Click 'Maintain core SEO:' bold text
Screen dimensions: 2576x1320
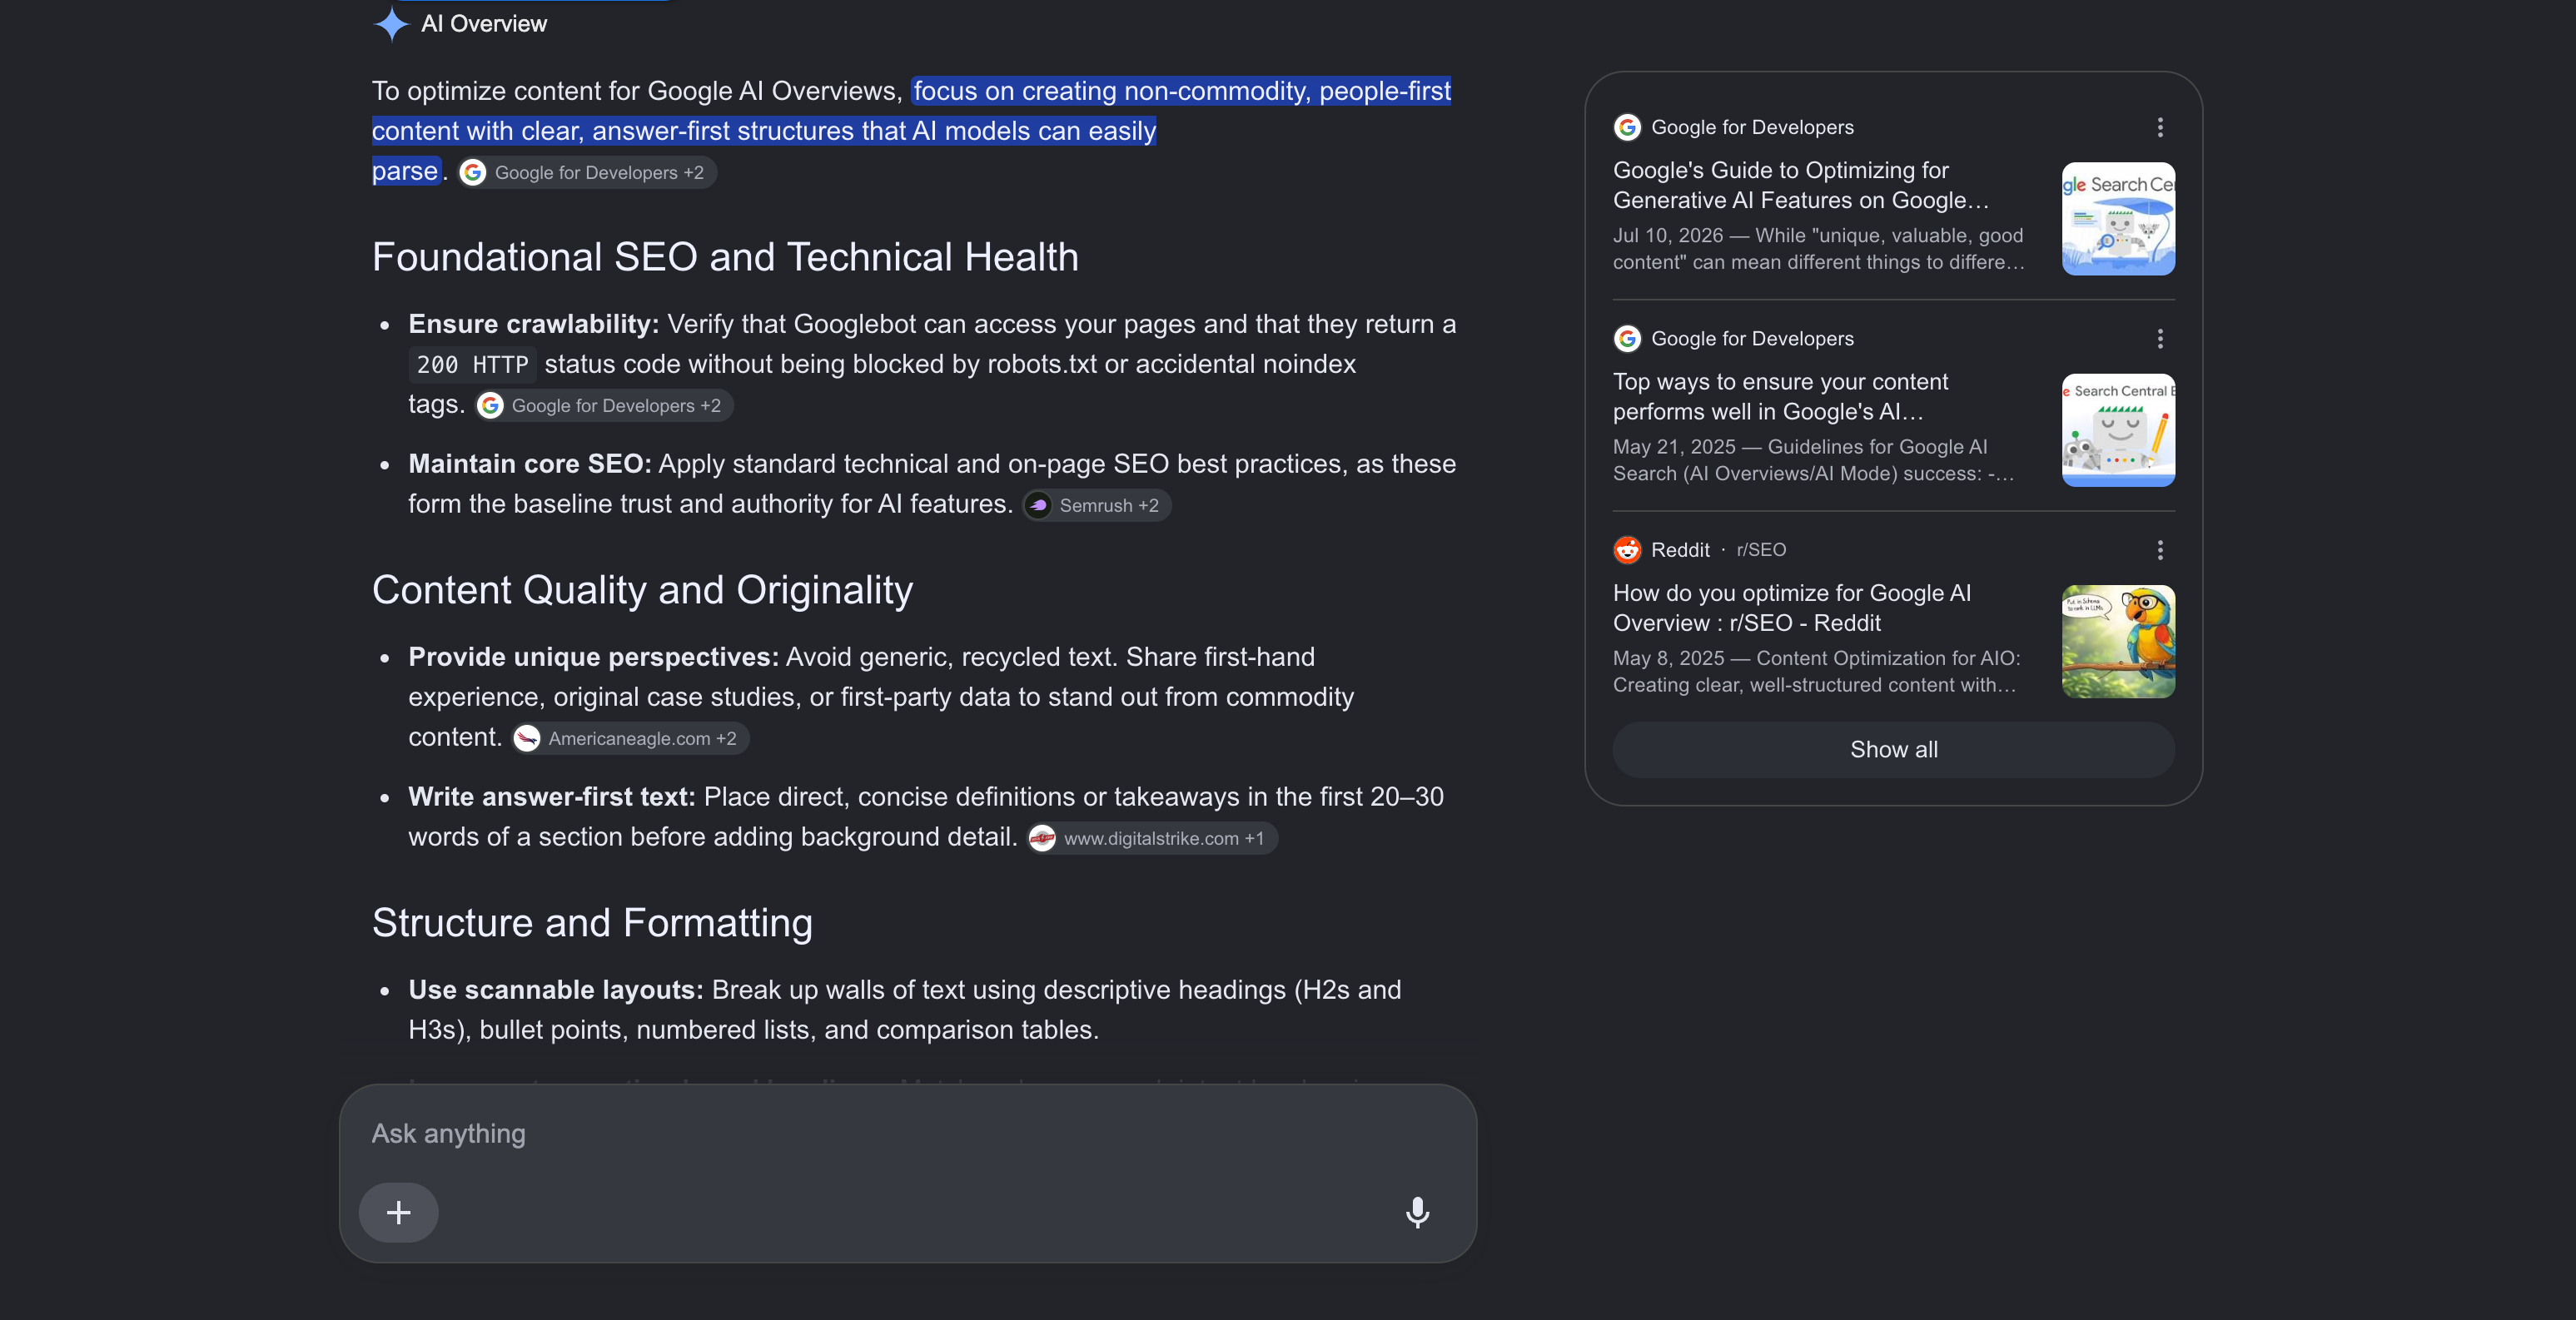coord(529,464)
